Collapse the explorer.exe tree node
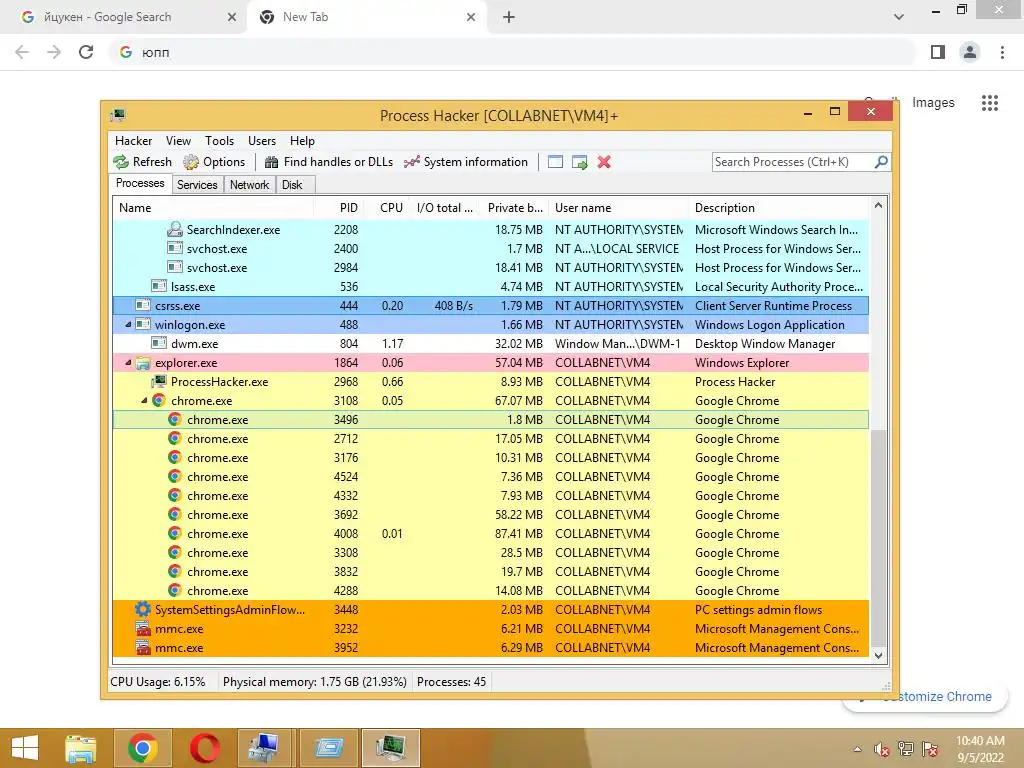Image resolution: width=1024 pixels, height=768 pixels. (x=128, y=362)
